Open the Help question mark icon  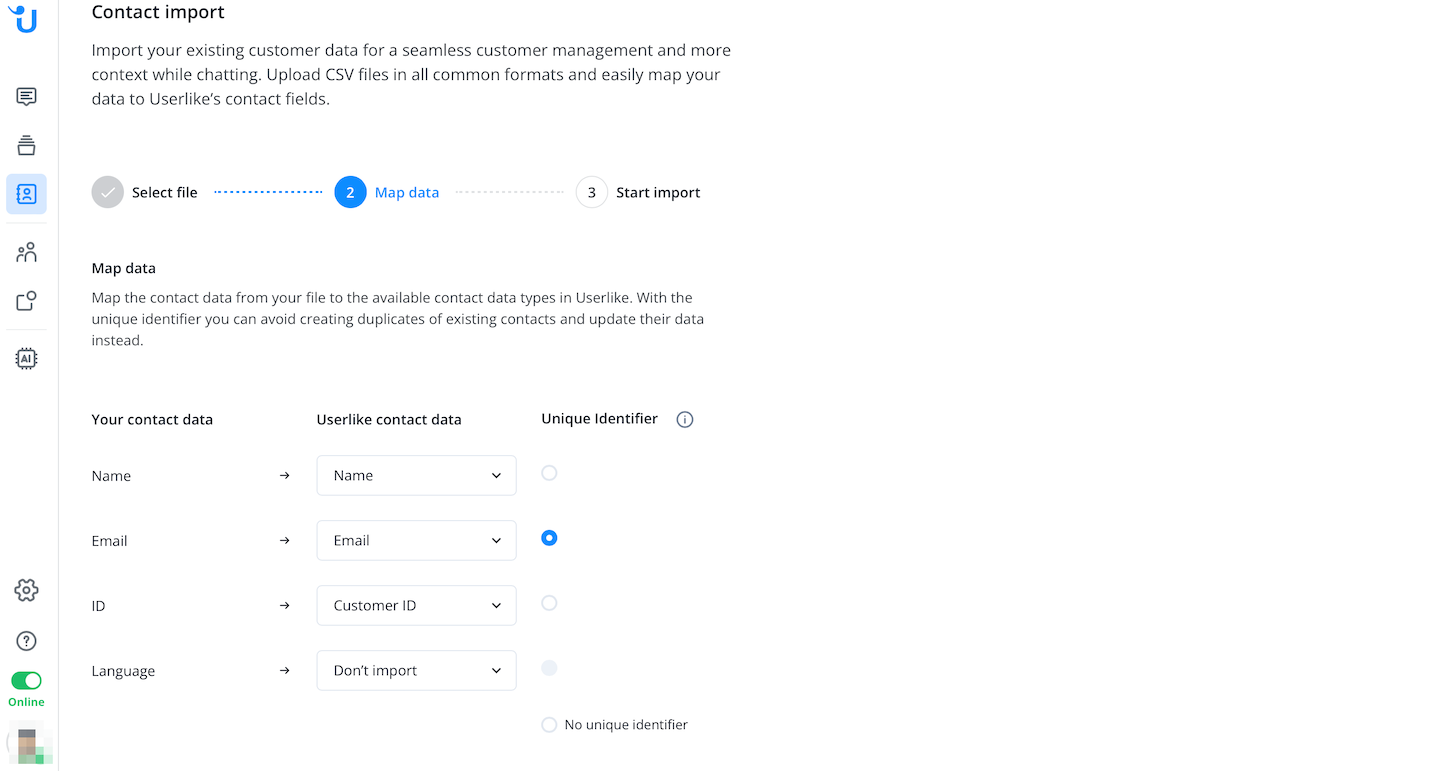click(27, 641)
